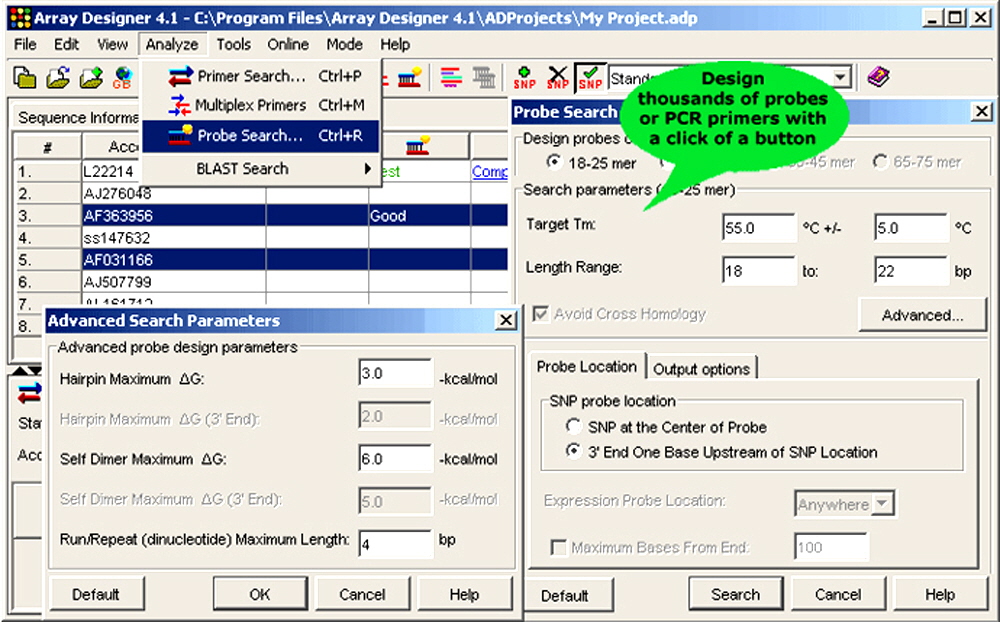Screen dimensions: 1000x622
Task: Close the Advanced Search Parameters dialog
Action: tap(506, 320)
